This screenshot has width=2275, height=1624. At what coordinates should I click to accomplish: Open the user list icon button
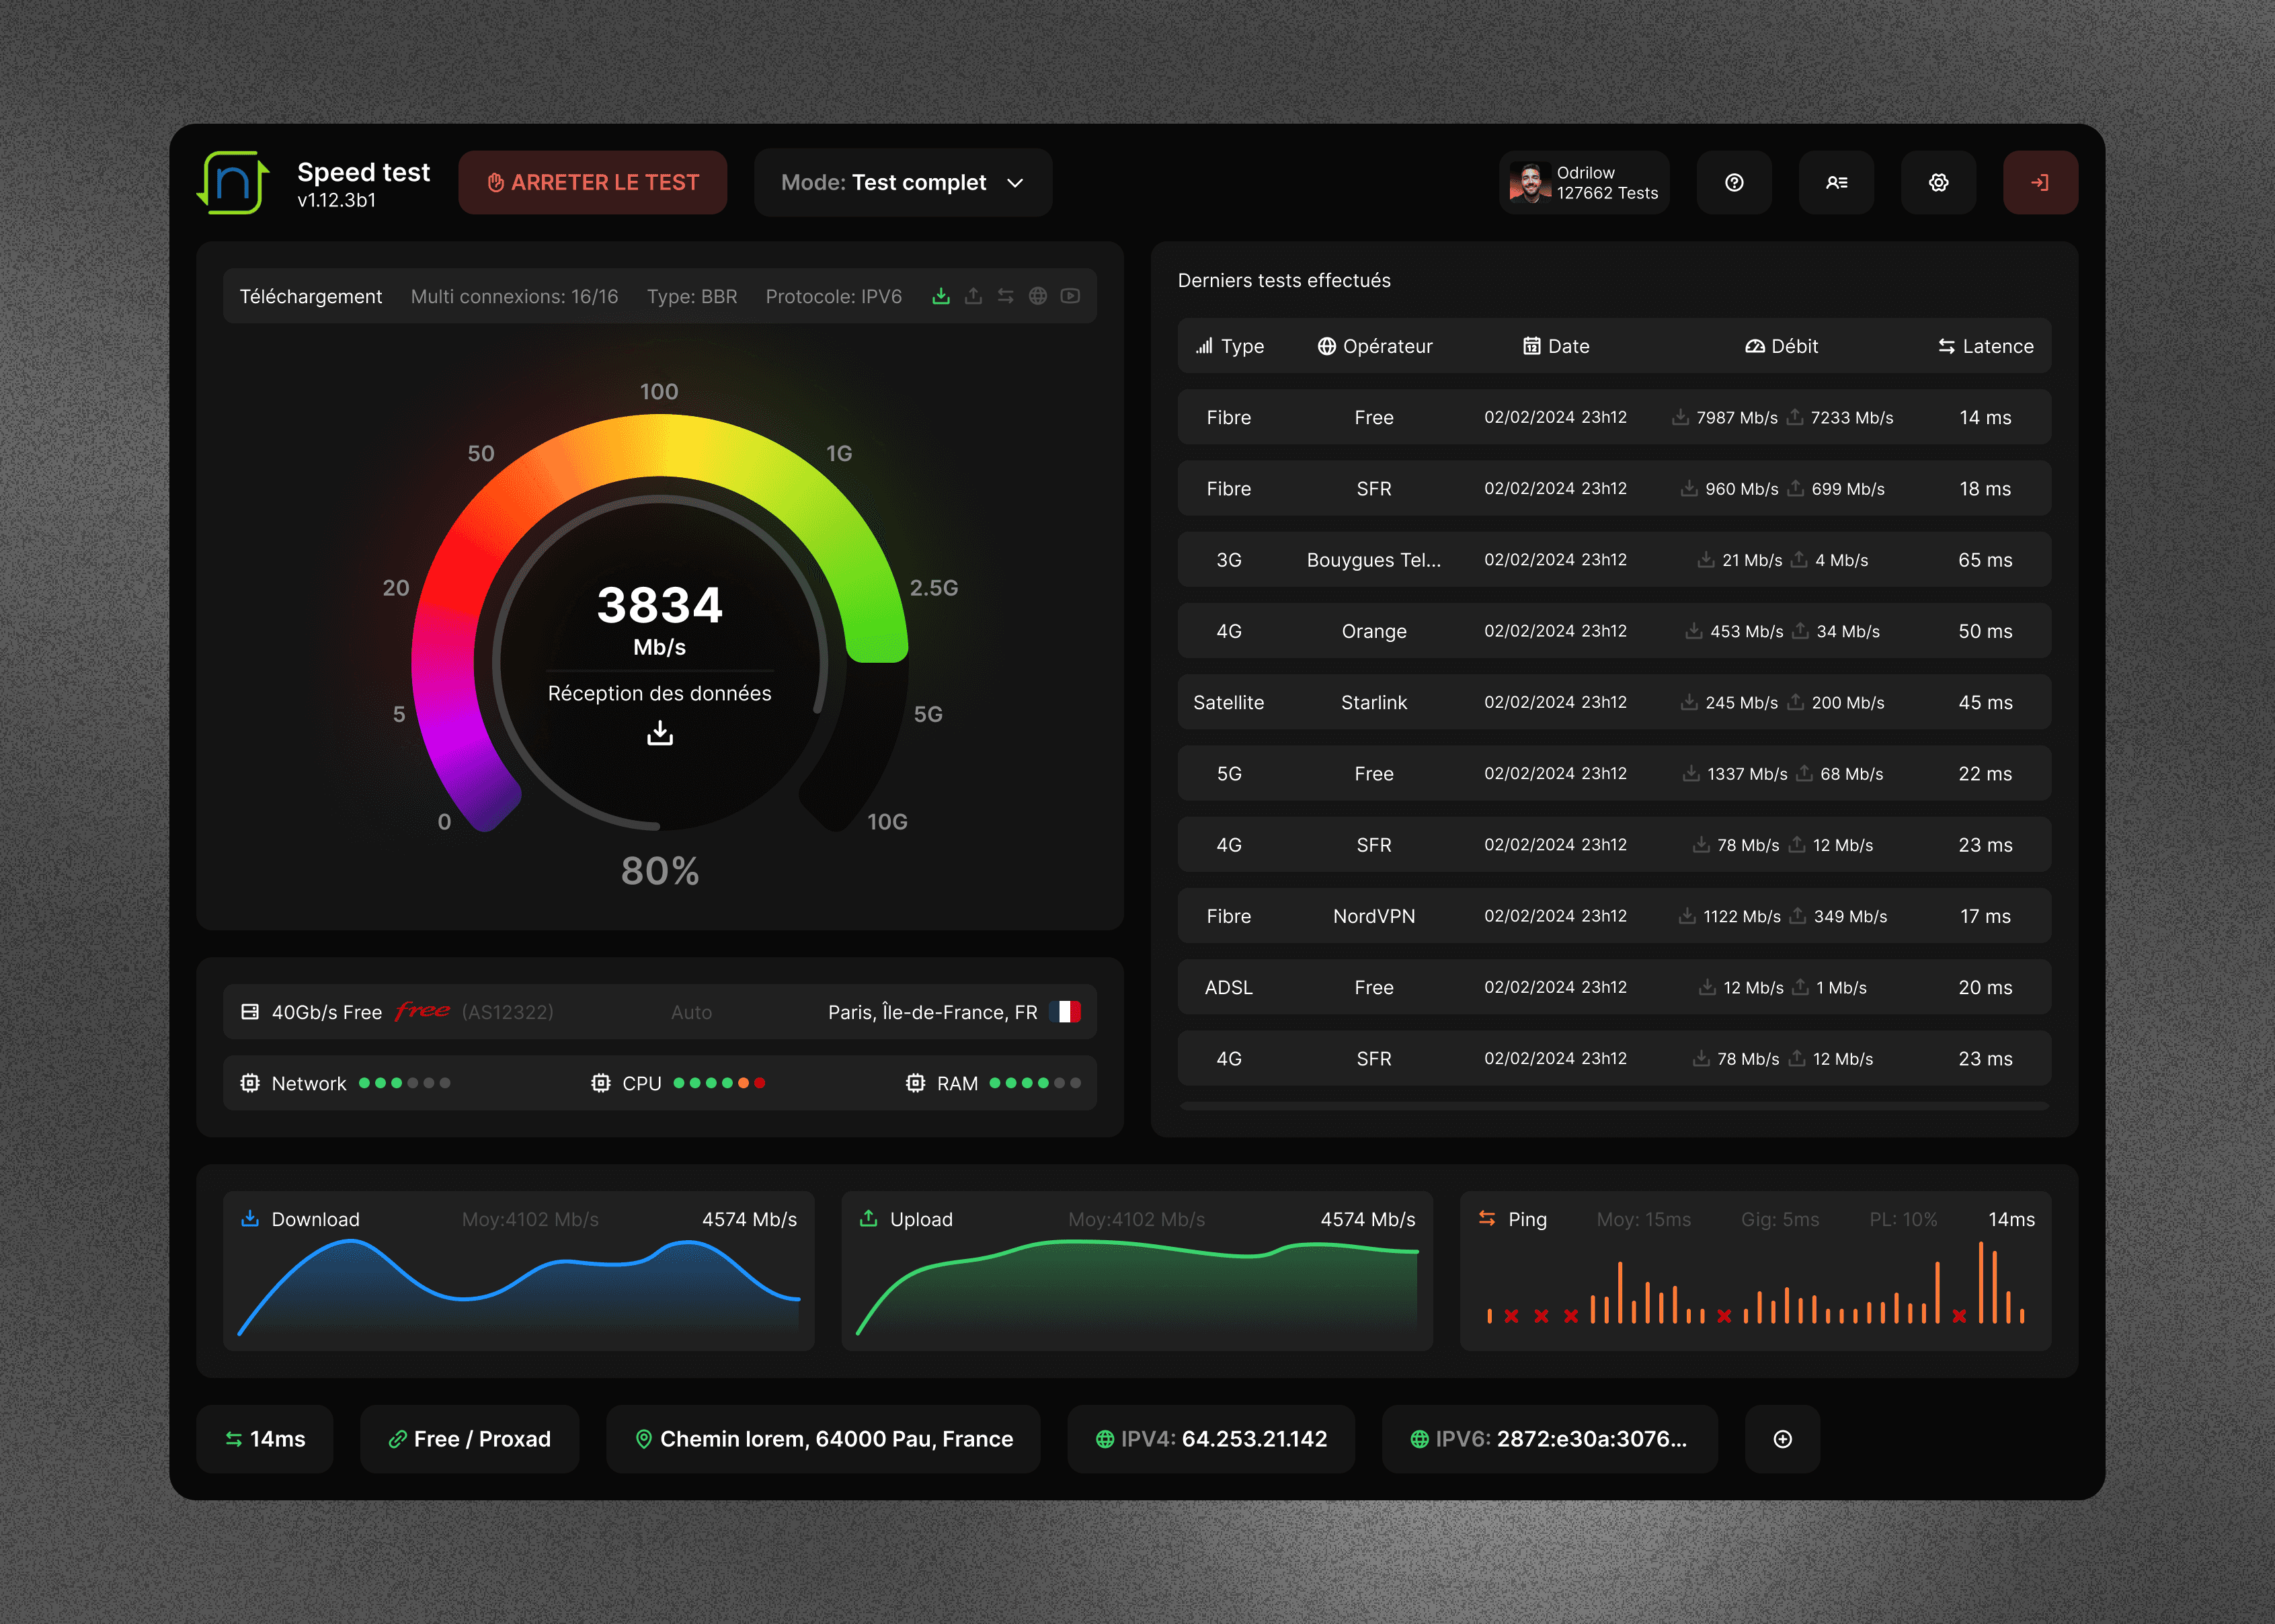pyautogui.click(x=1836, y=183)
